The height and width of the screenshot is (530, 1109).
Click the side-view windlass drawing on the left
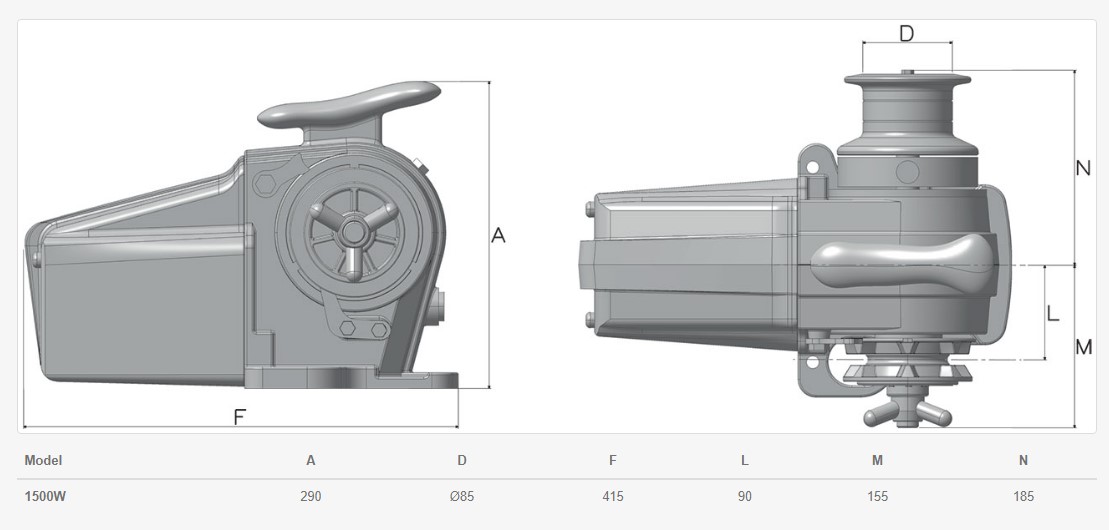click(240, 250)
